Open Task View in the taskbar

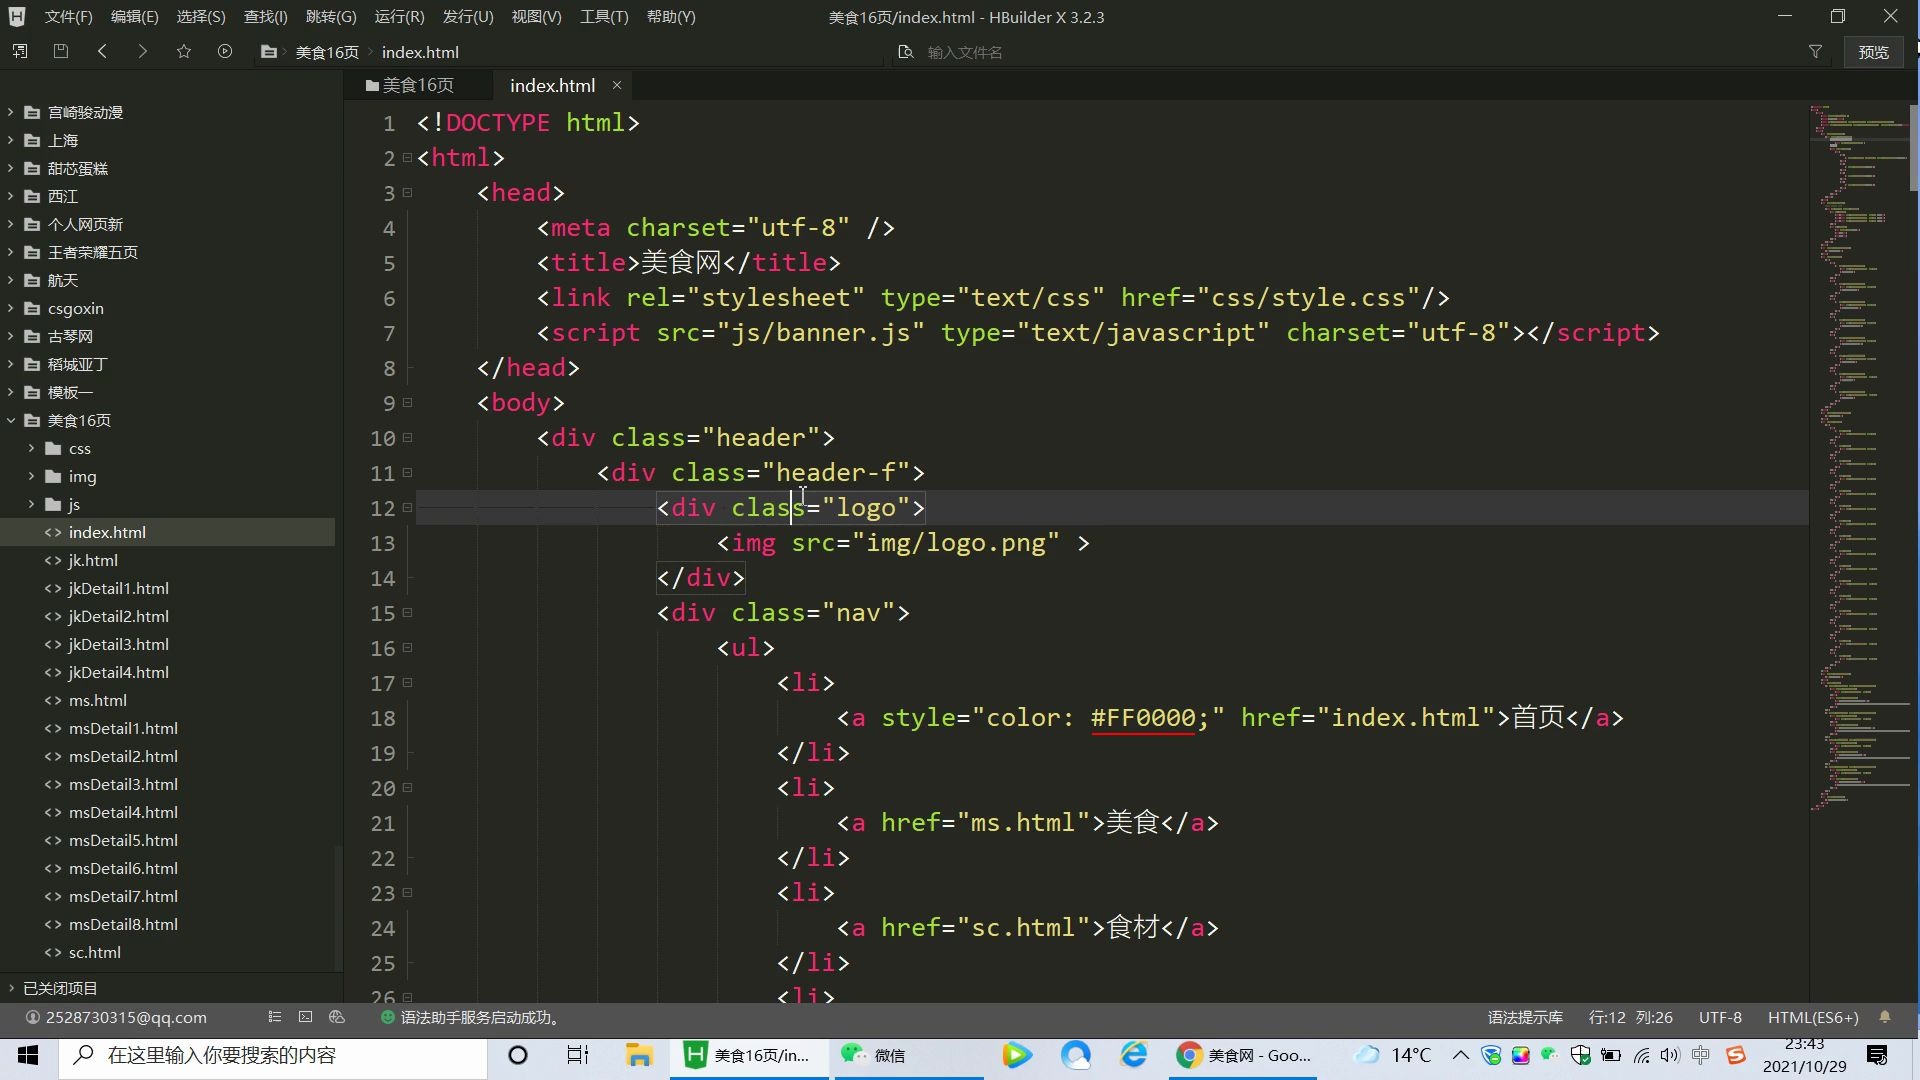tap(578, 1055)
